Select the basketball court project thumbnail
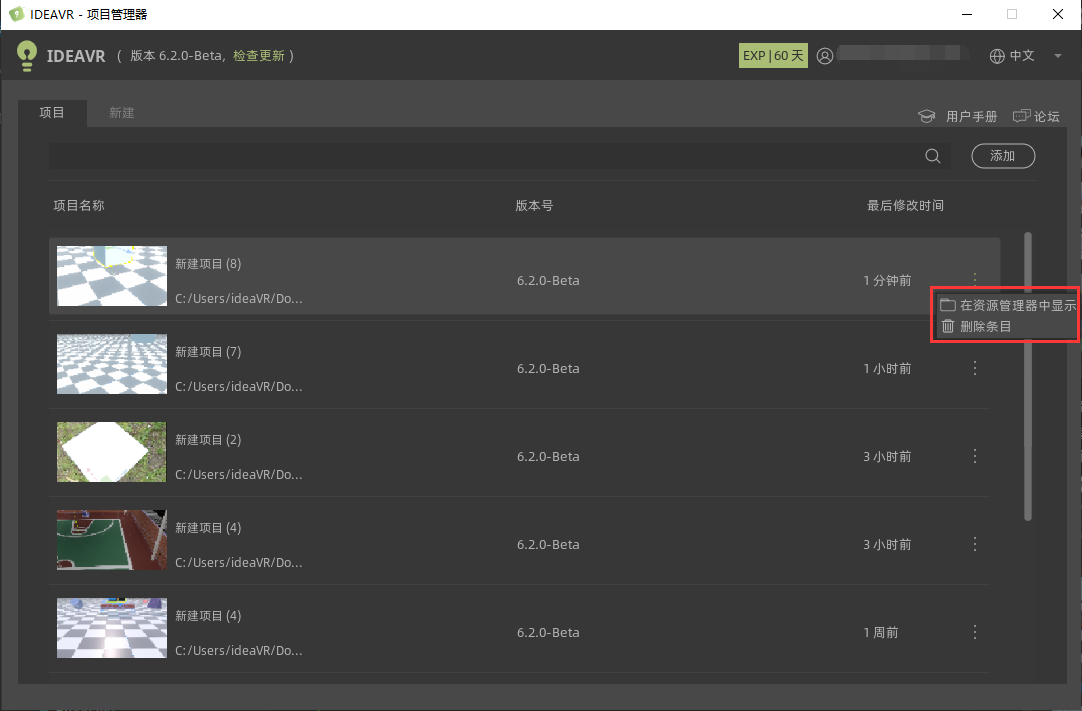1082x711 pixels. tap(112, 540)
